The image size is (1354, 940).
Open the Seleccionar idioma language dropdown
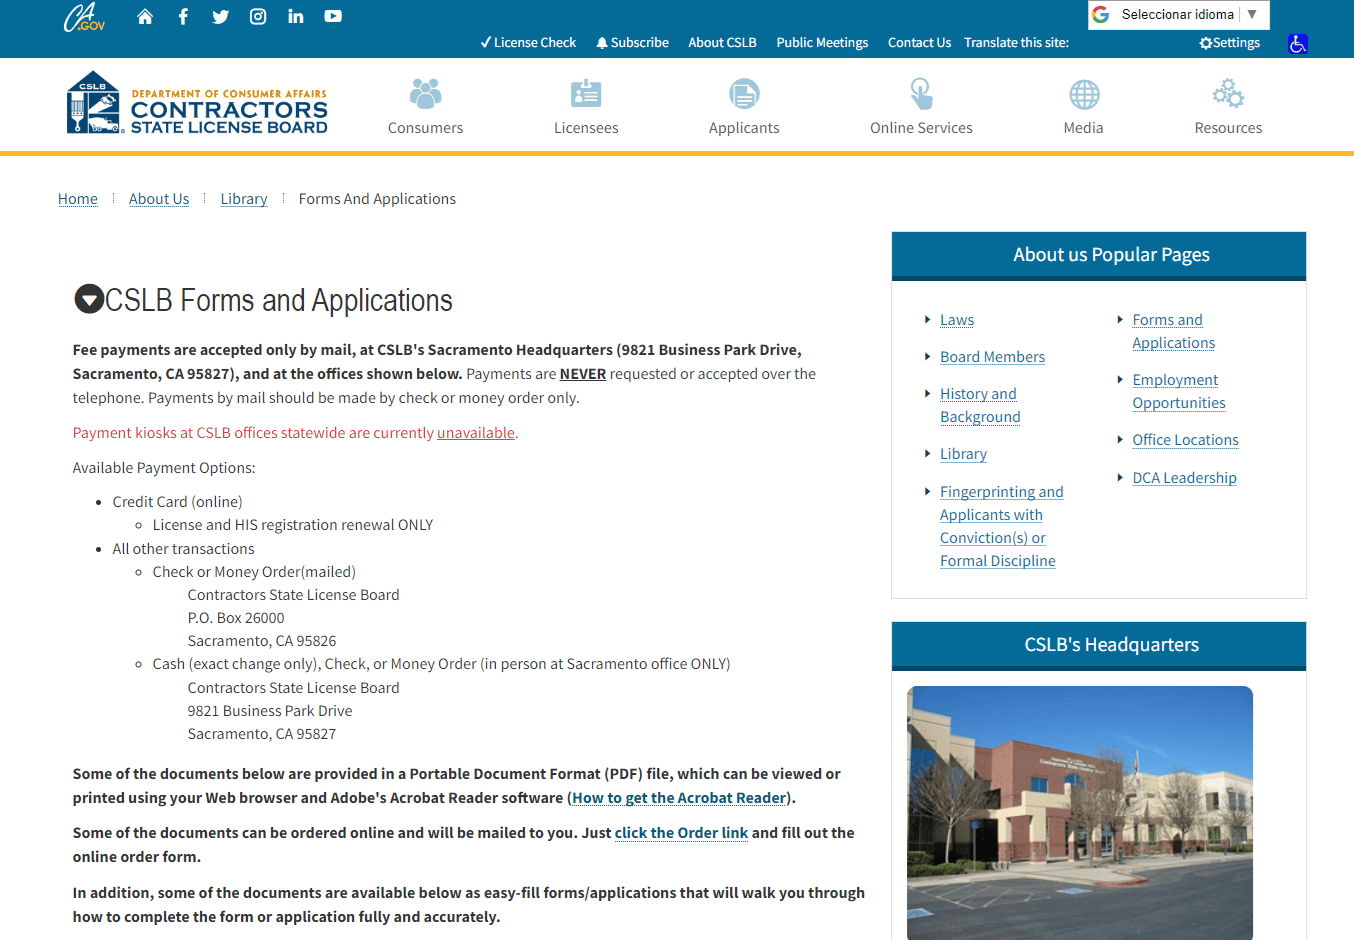click(1178, 15)
